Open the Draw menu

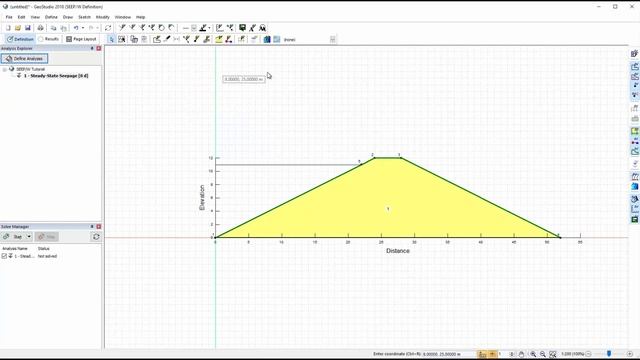pos(68,17)
